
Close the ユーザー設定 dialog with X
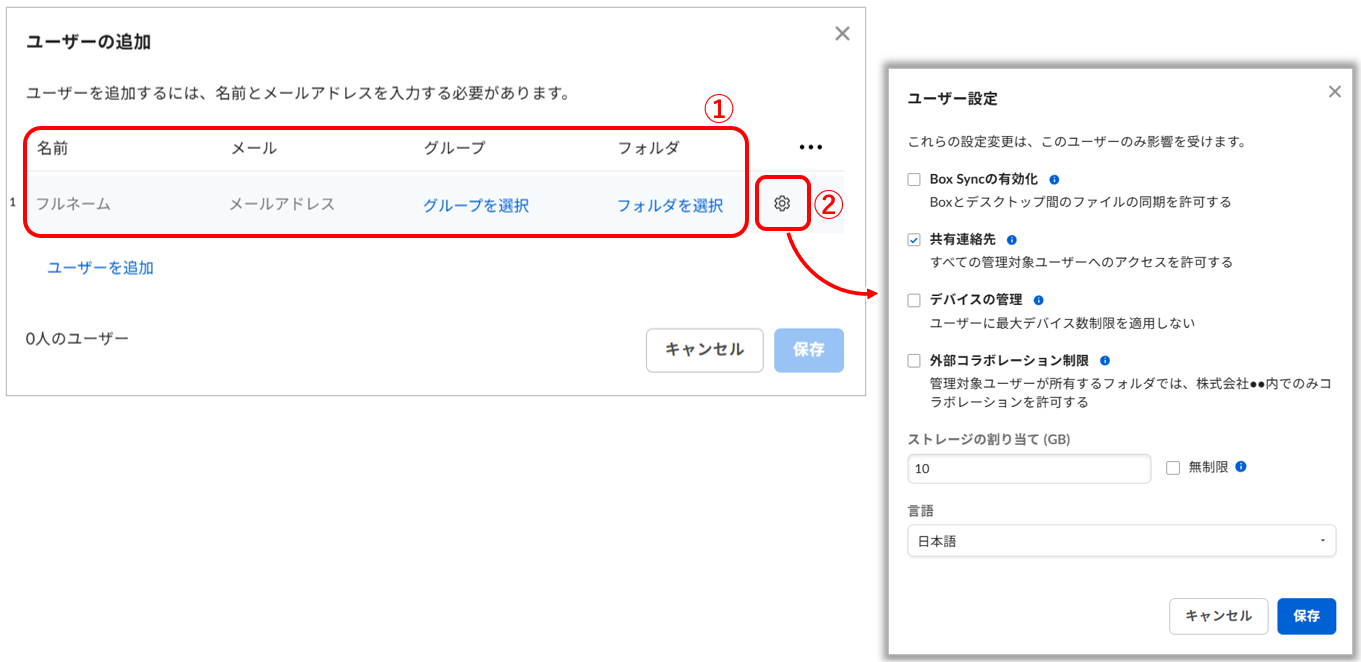point(1334,92)
